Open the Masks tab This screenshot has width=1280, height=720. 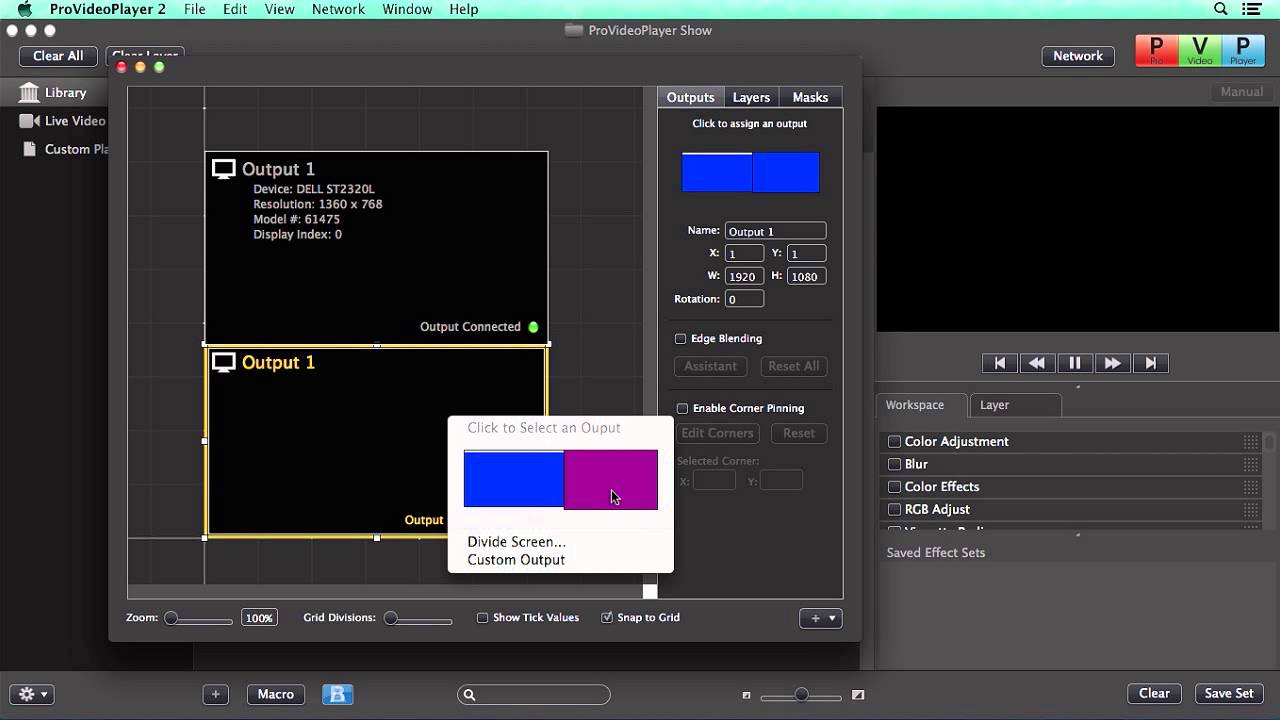coord(810,97)
